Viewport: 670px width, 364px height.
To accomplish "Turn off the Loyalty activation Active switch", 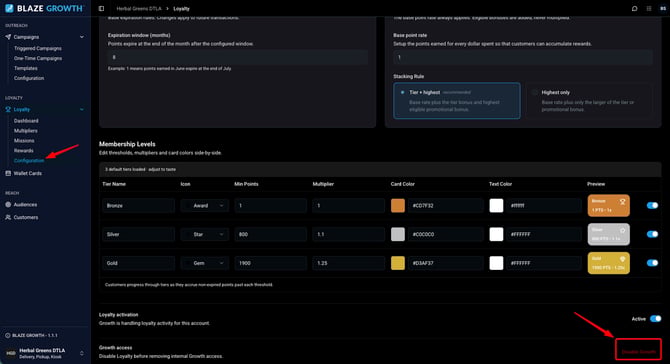I will [x=655, y=319].
